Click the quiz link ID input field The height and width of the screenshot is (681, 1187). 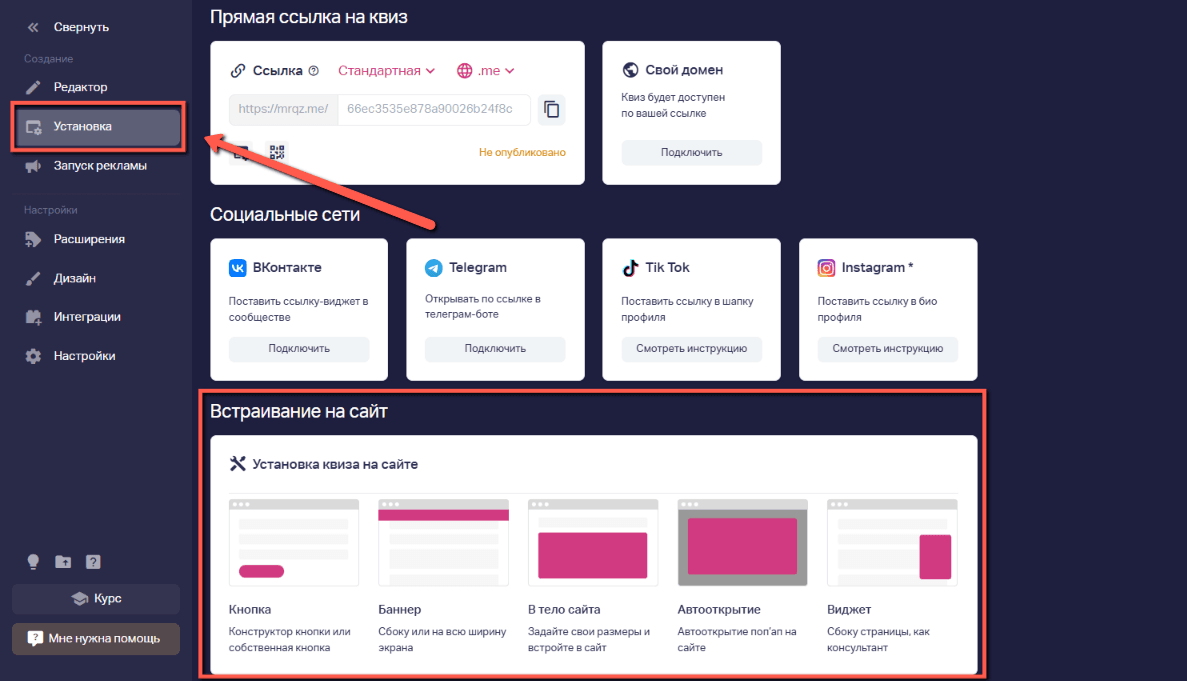[x=433, y=109]
